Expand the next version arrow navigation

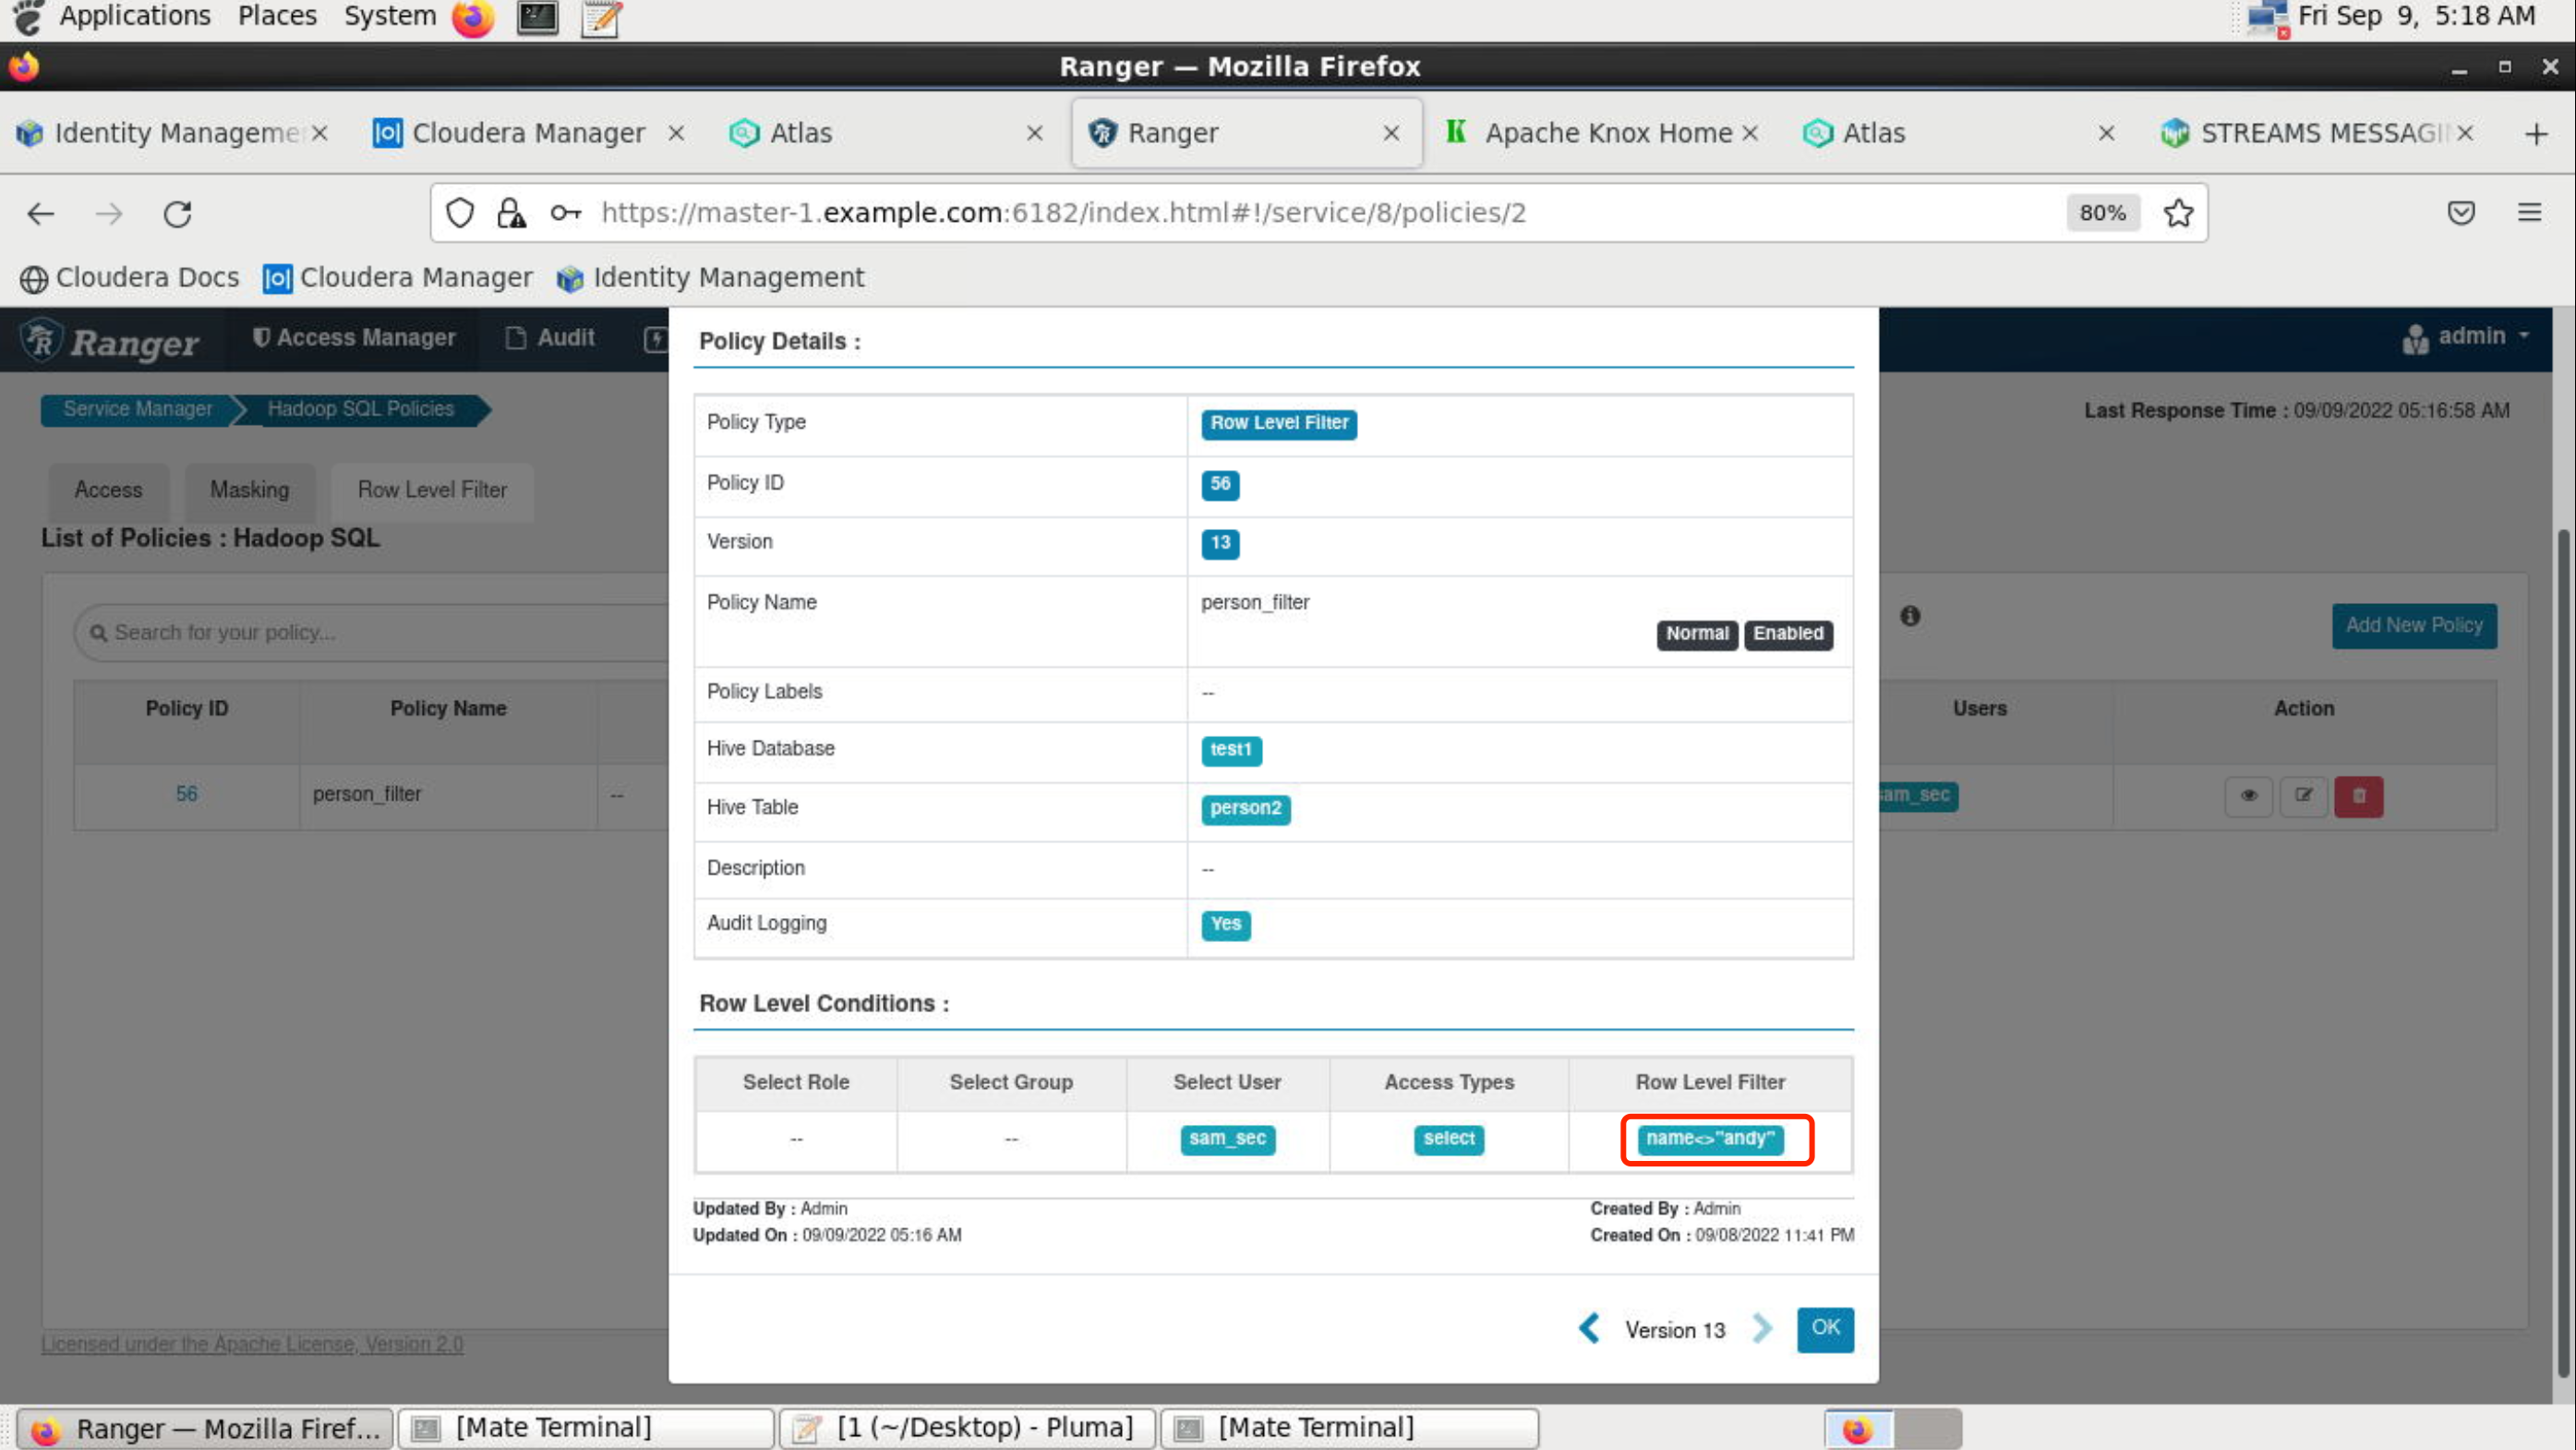(x=1763, y=1326)
